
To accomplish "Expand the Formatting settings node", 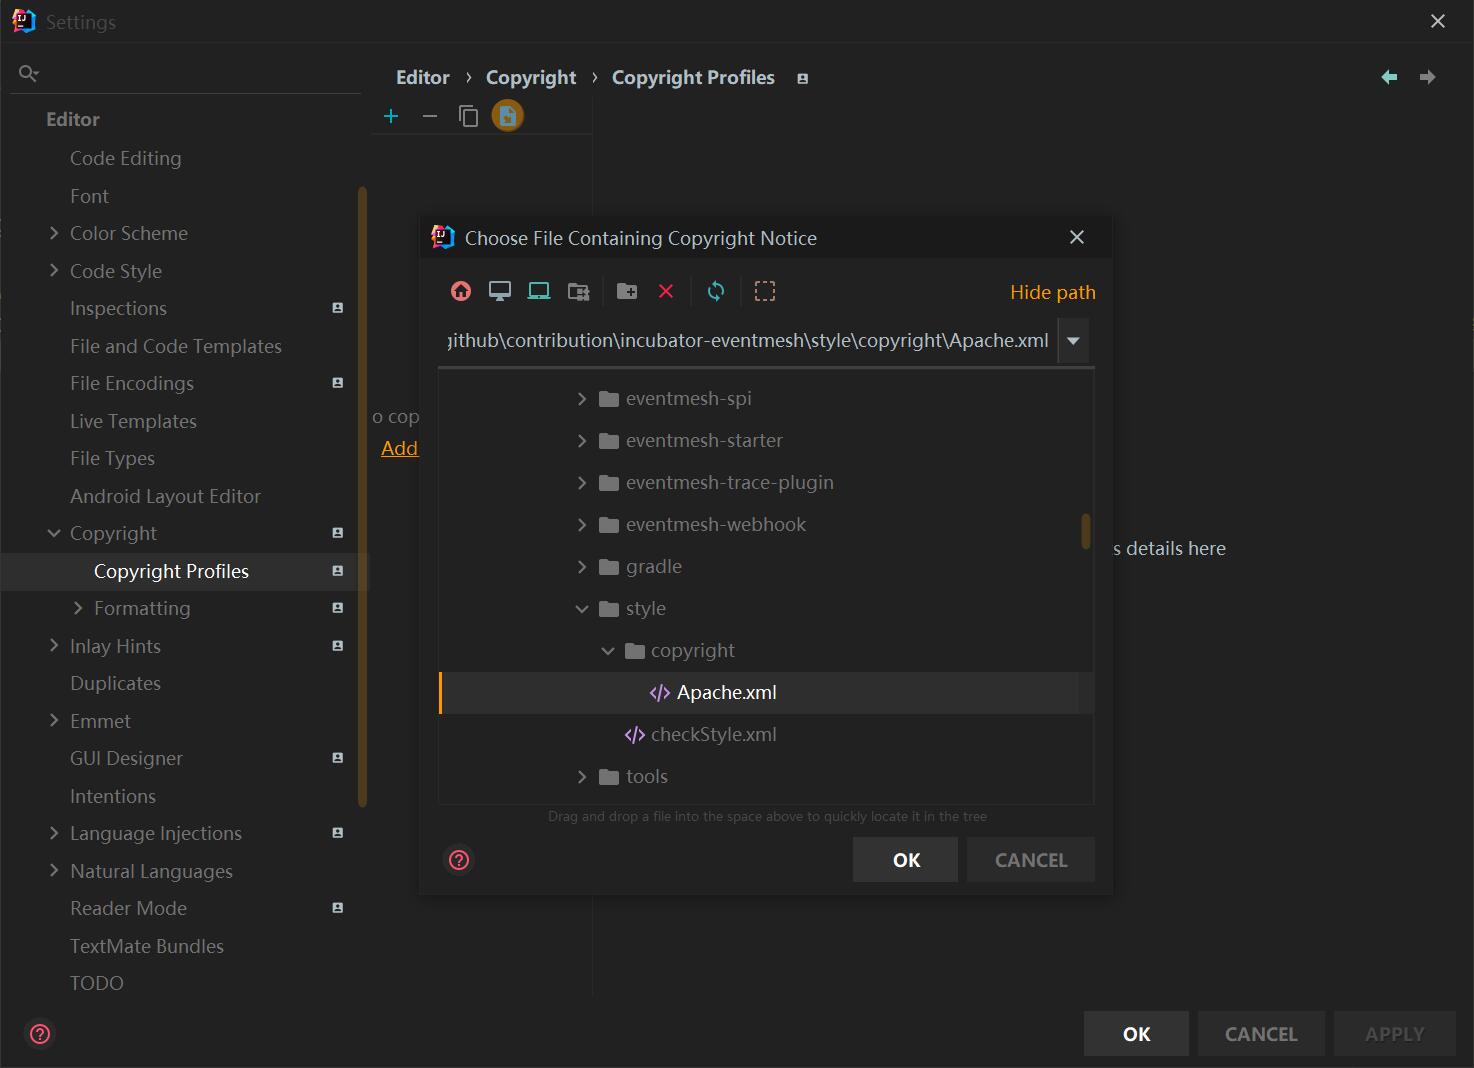I will (78, 608).
